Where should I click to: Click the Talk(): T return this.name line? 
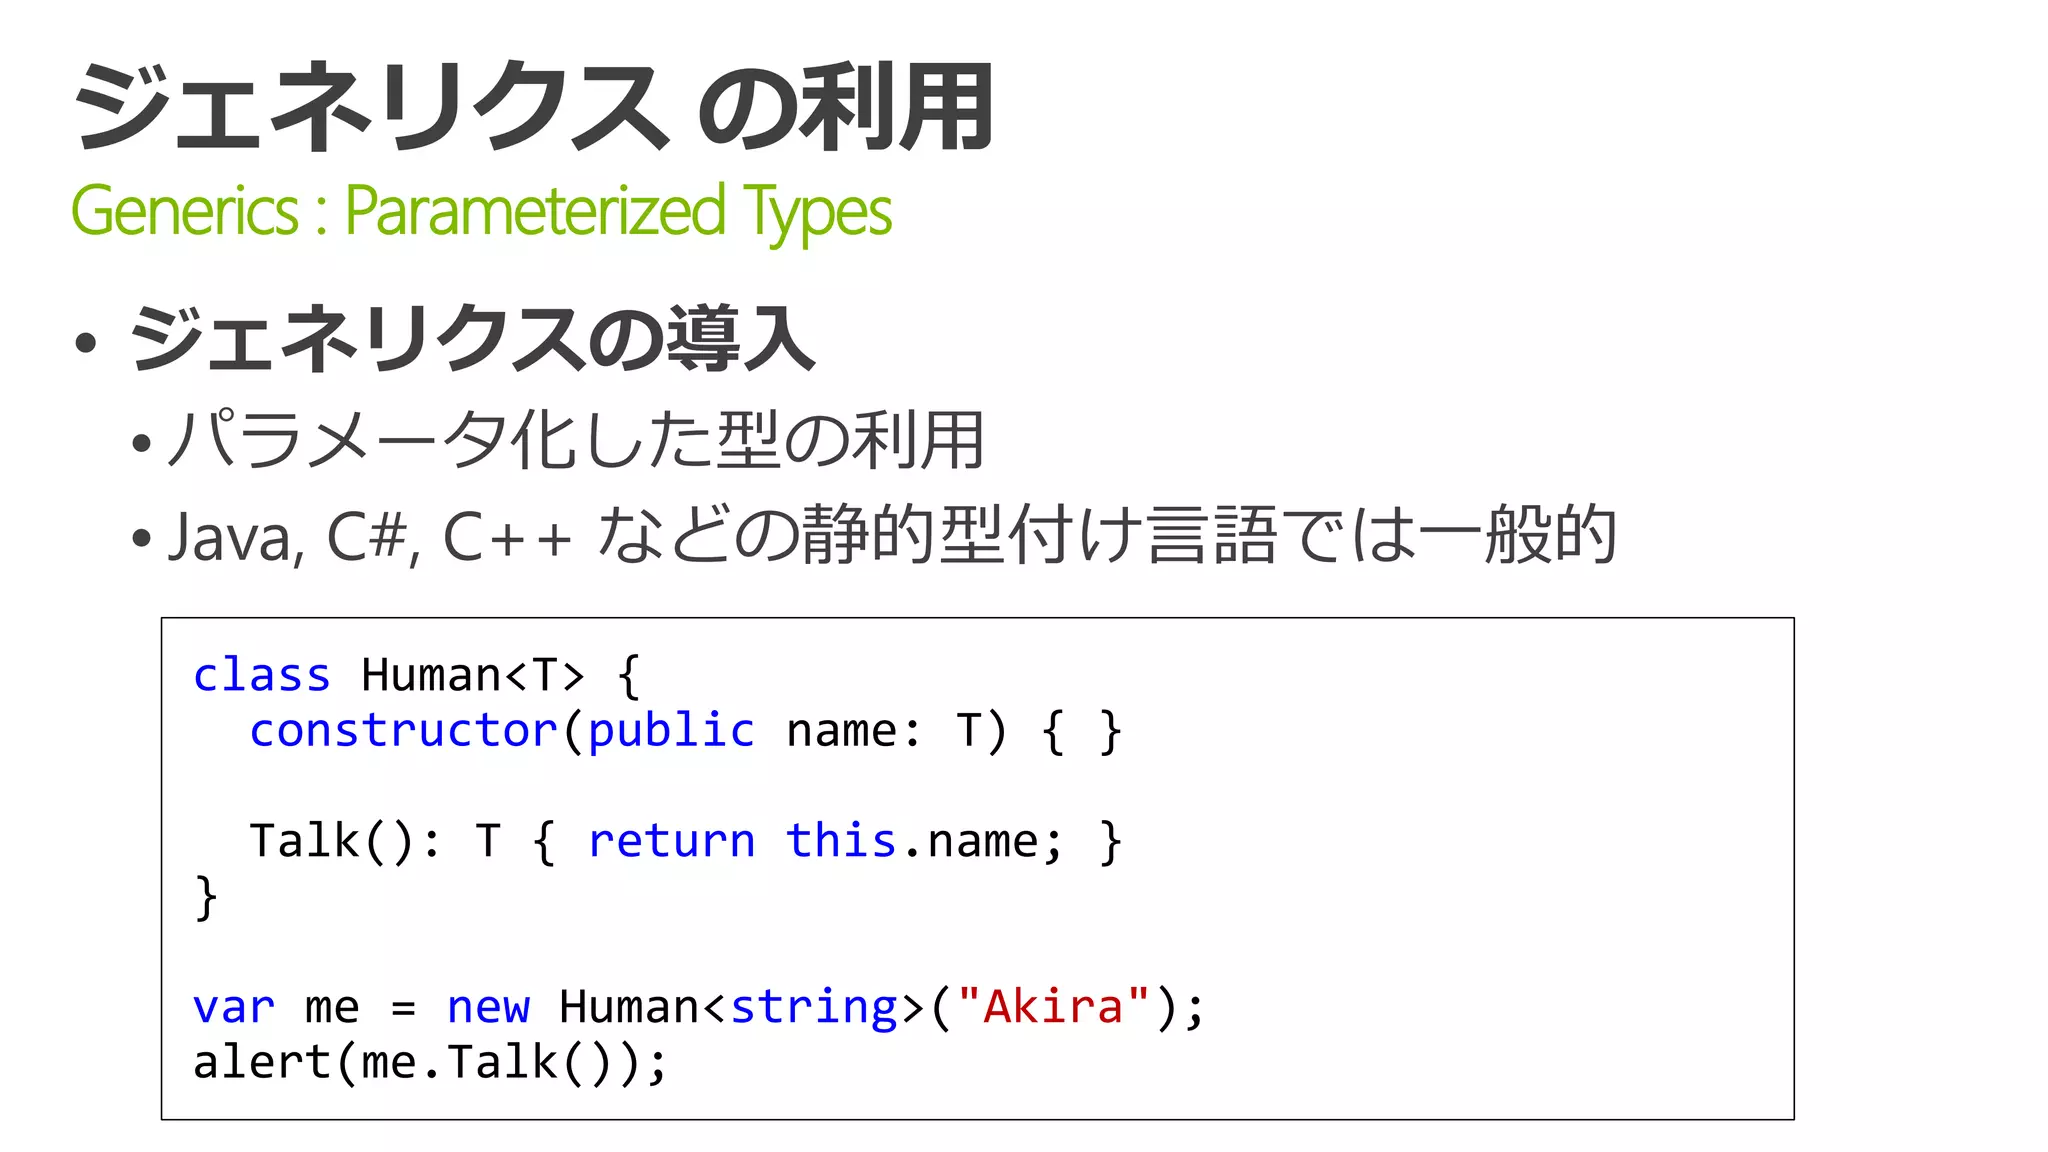coord(686,841)
